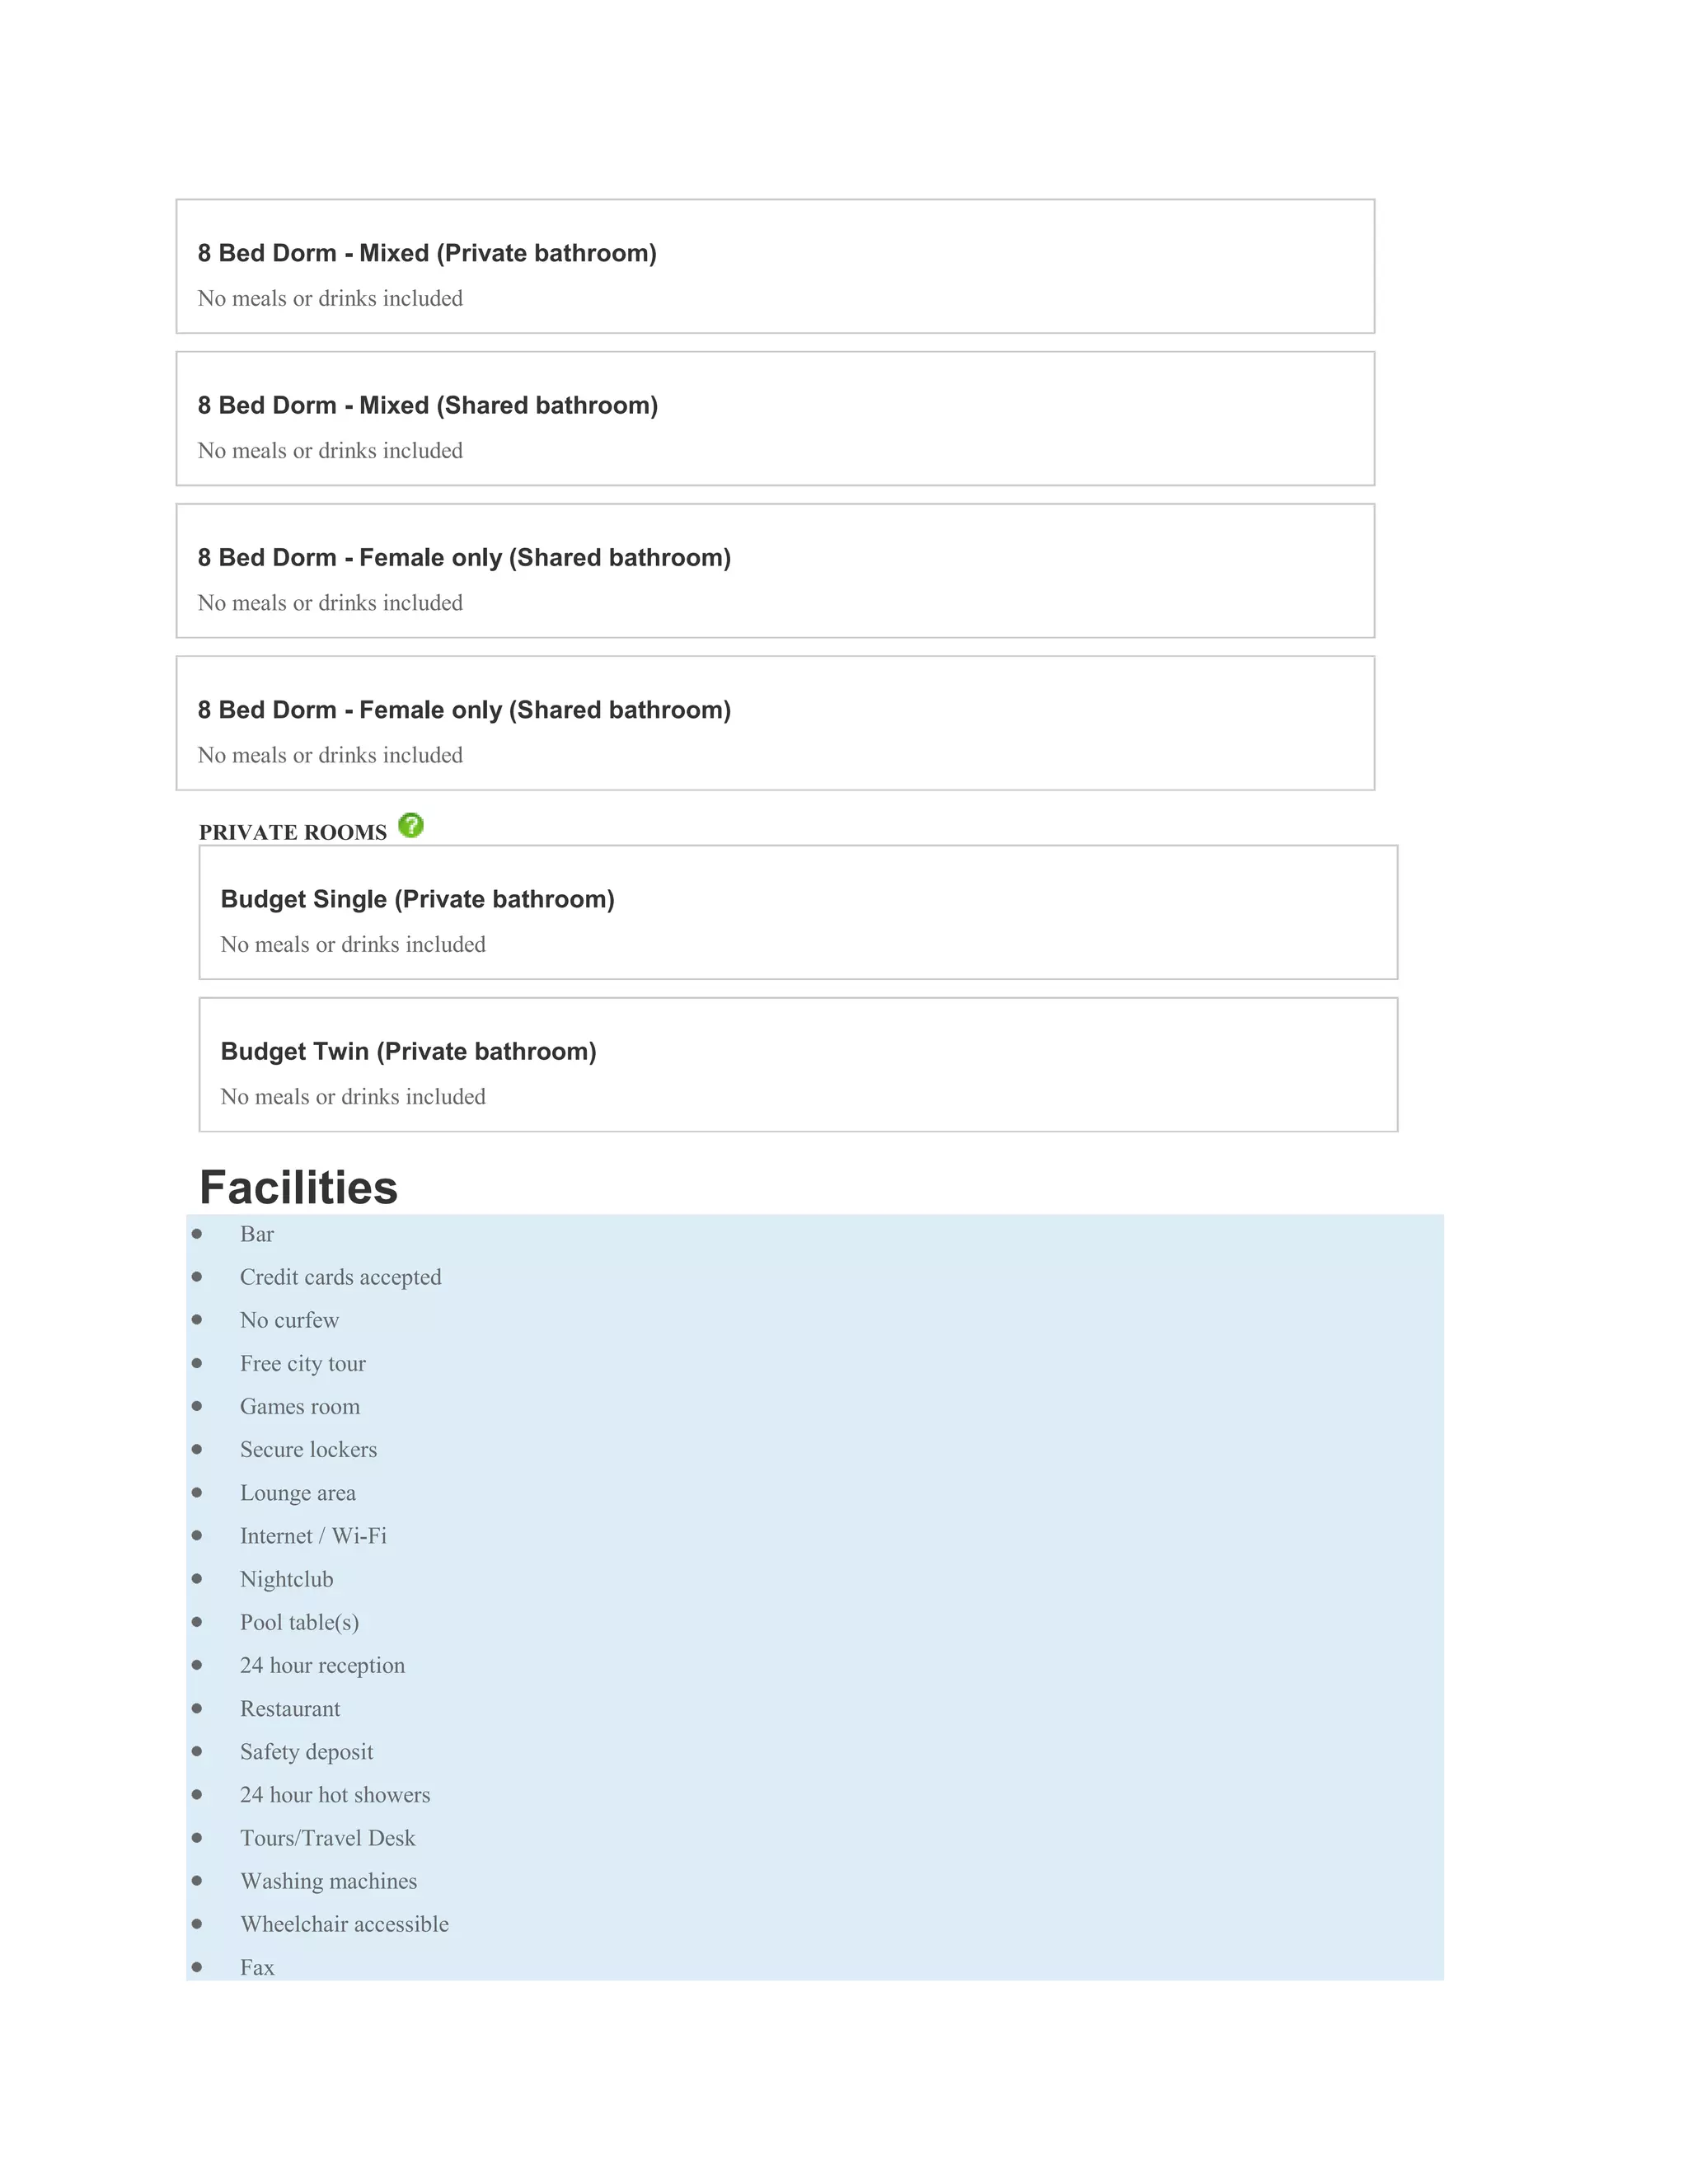The height and width of the screenshot is (2184, 1688).
Task: Click the Facilities heading
Action: pos(298,1188)
